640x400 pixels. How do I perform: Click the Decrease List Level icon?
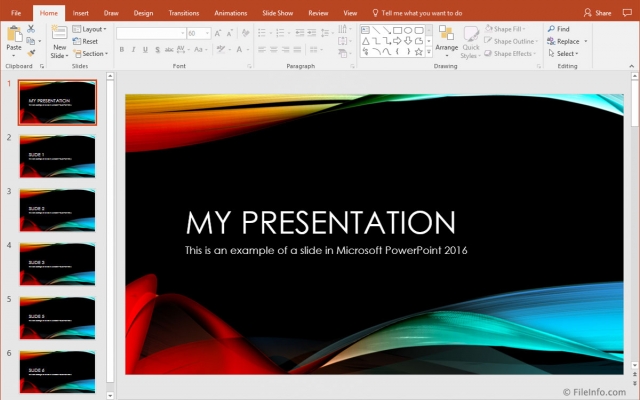pos(300,33)
